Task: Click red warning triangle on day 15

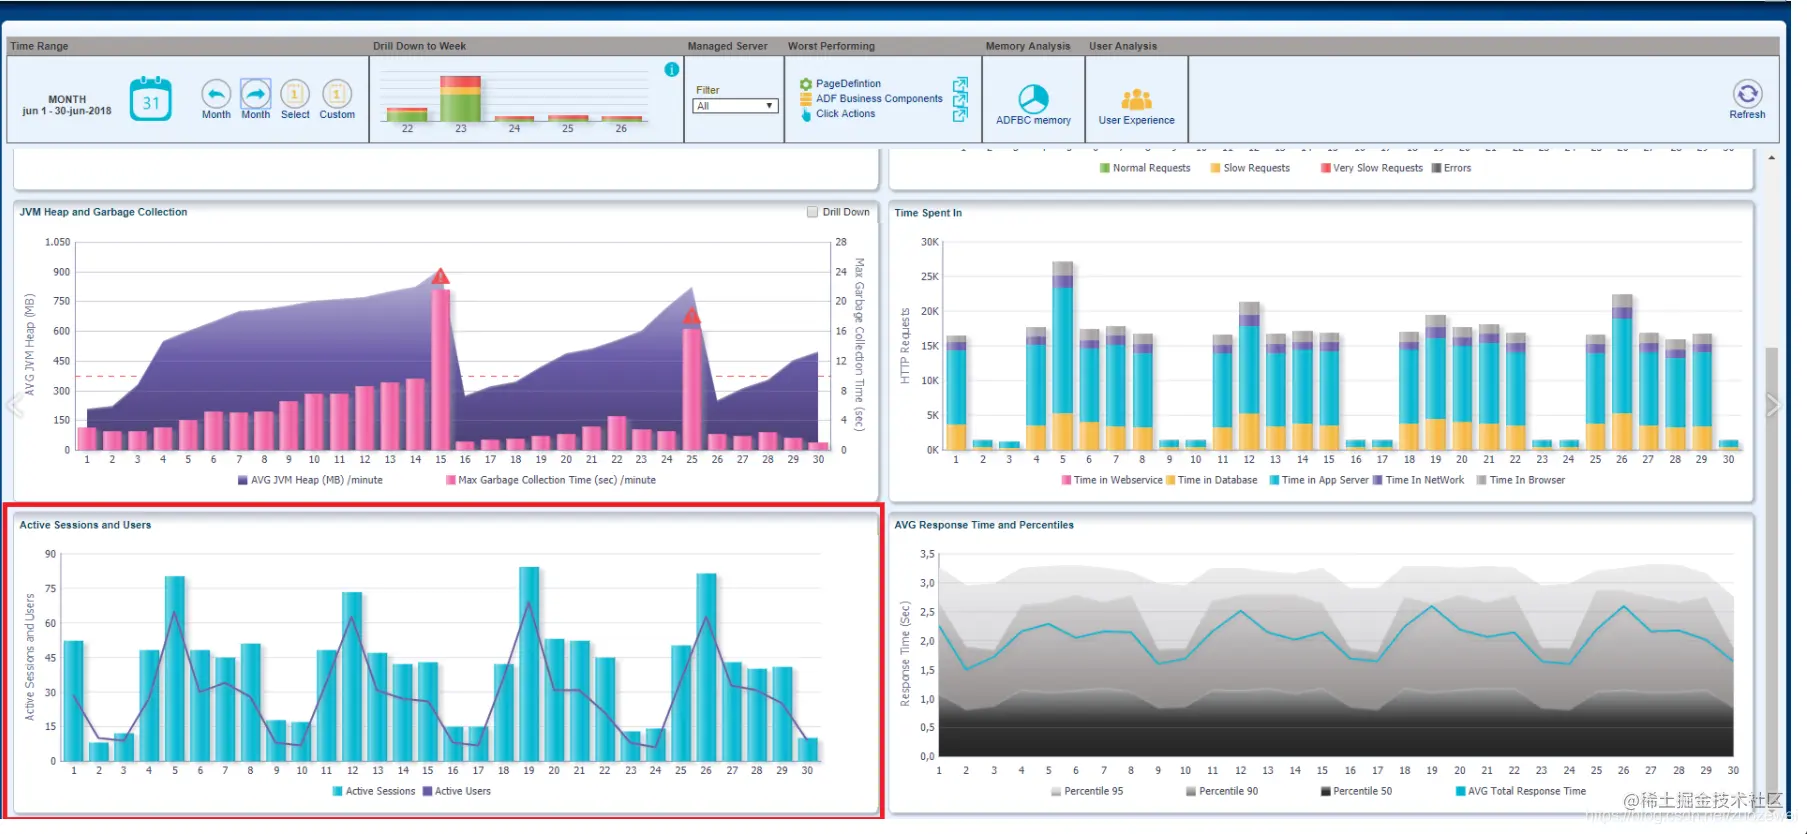Action: coord(440,277)
